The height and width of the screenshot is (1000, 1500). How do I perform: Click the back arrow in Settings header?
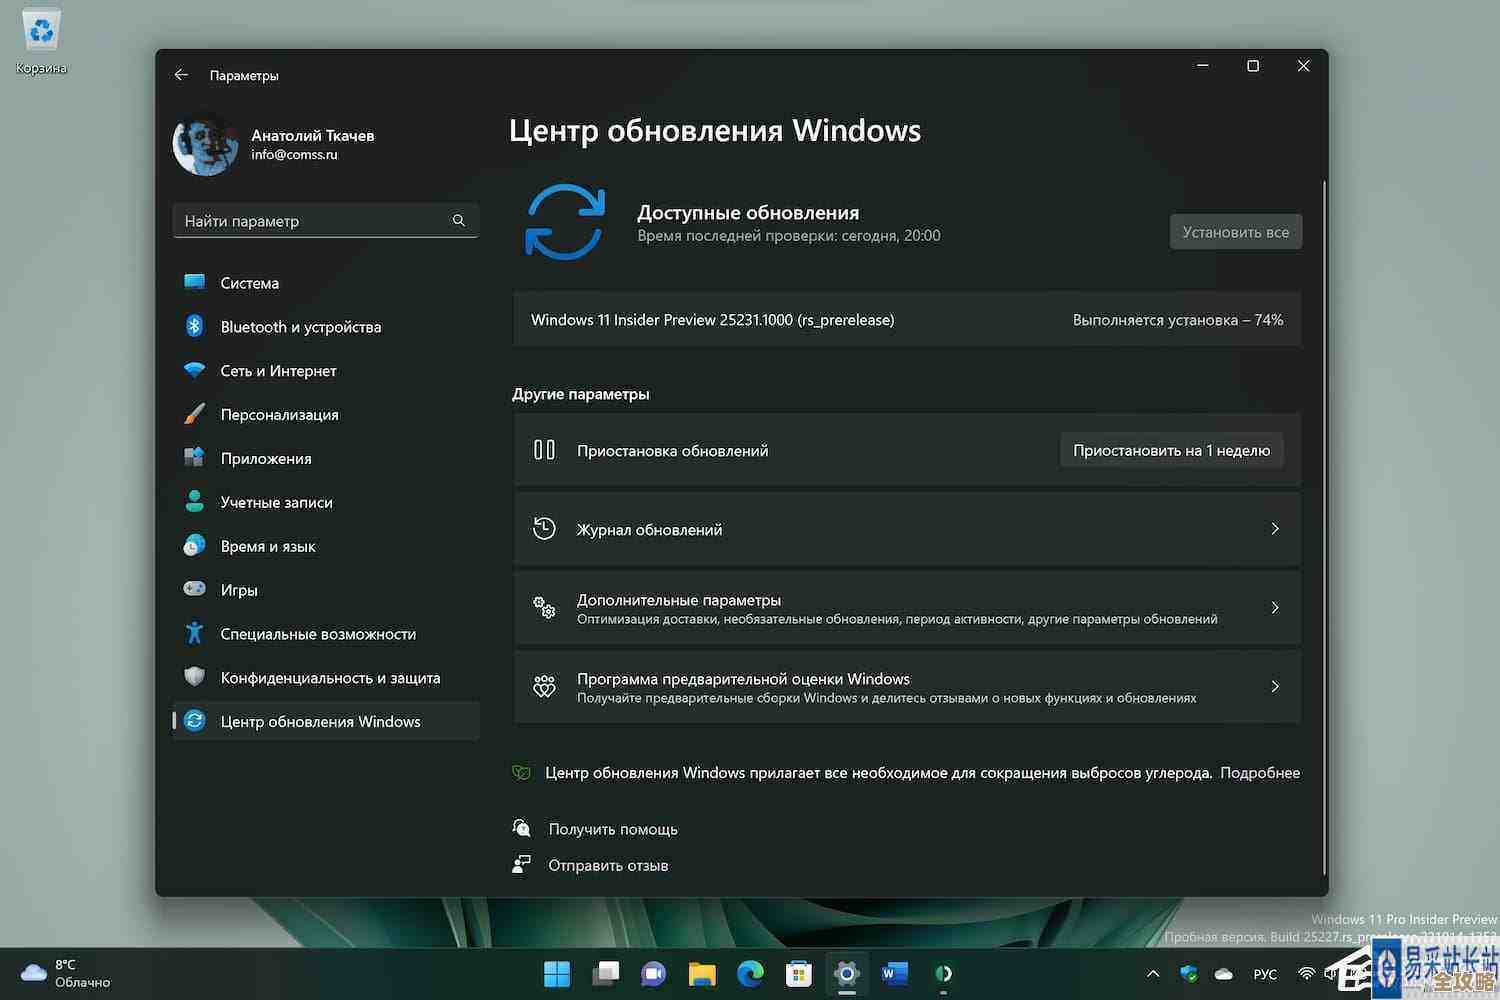pos(181,74)
